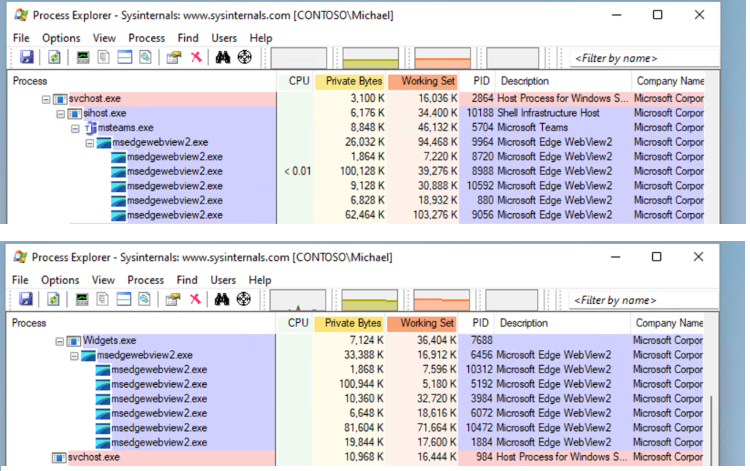
Task: Select crosshair target icon in top window
Action: click(244, 57)
